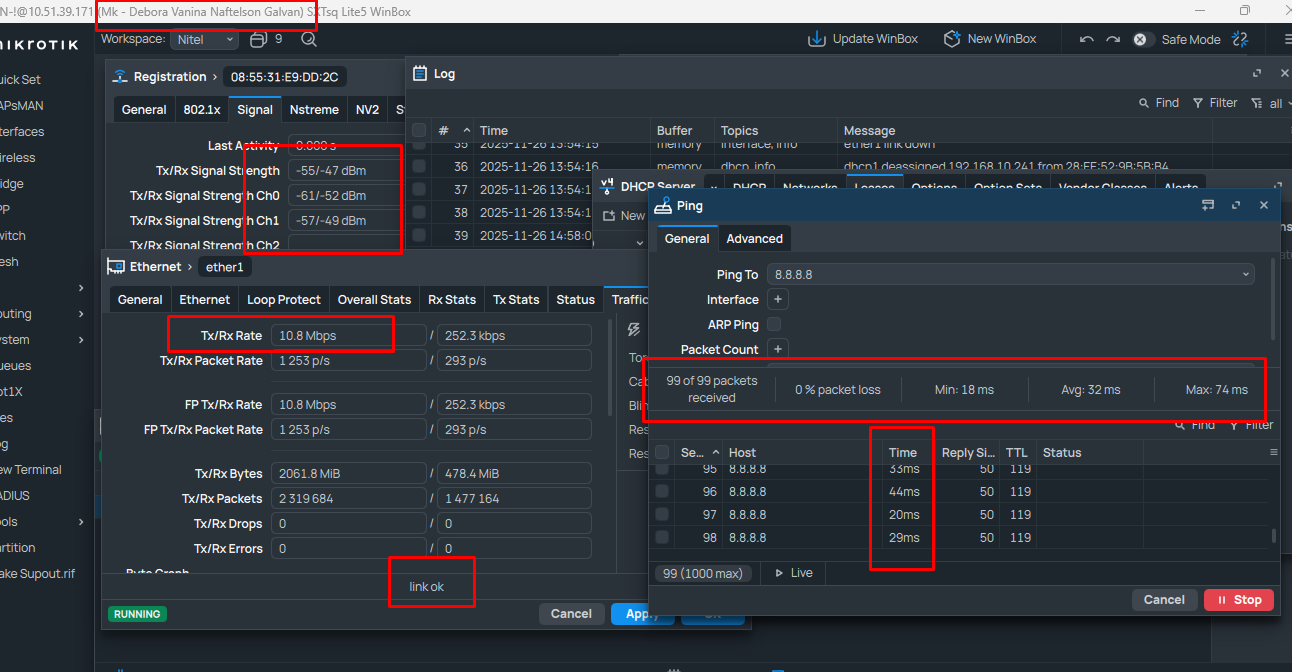This screenshot has height=672, width=1292.
Task: Add an Interface value with plus button
Action: (778, 300)
